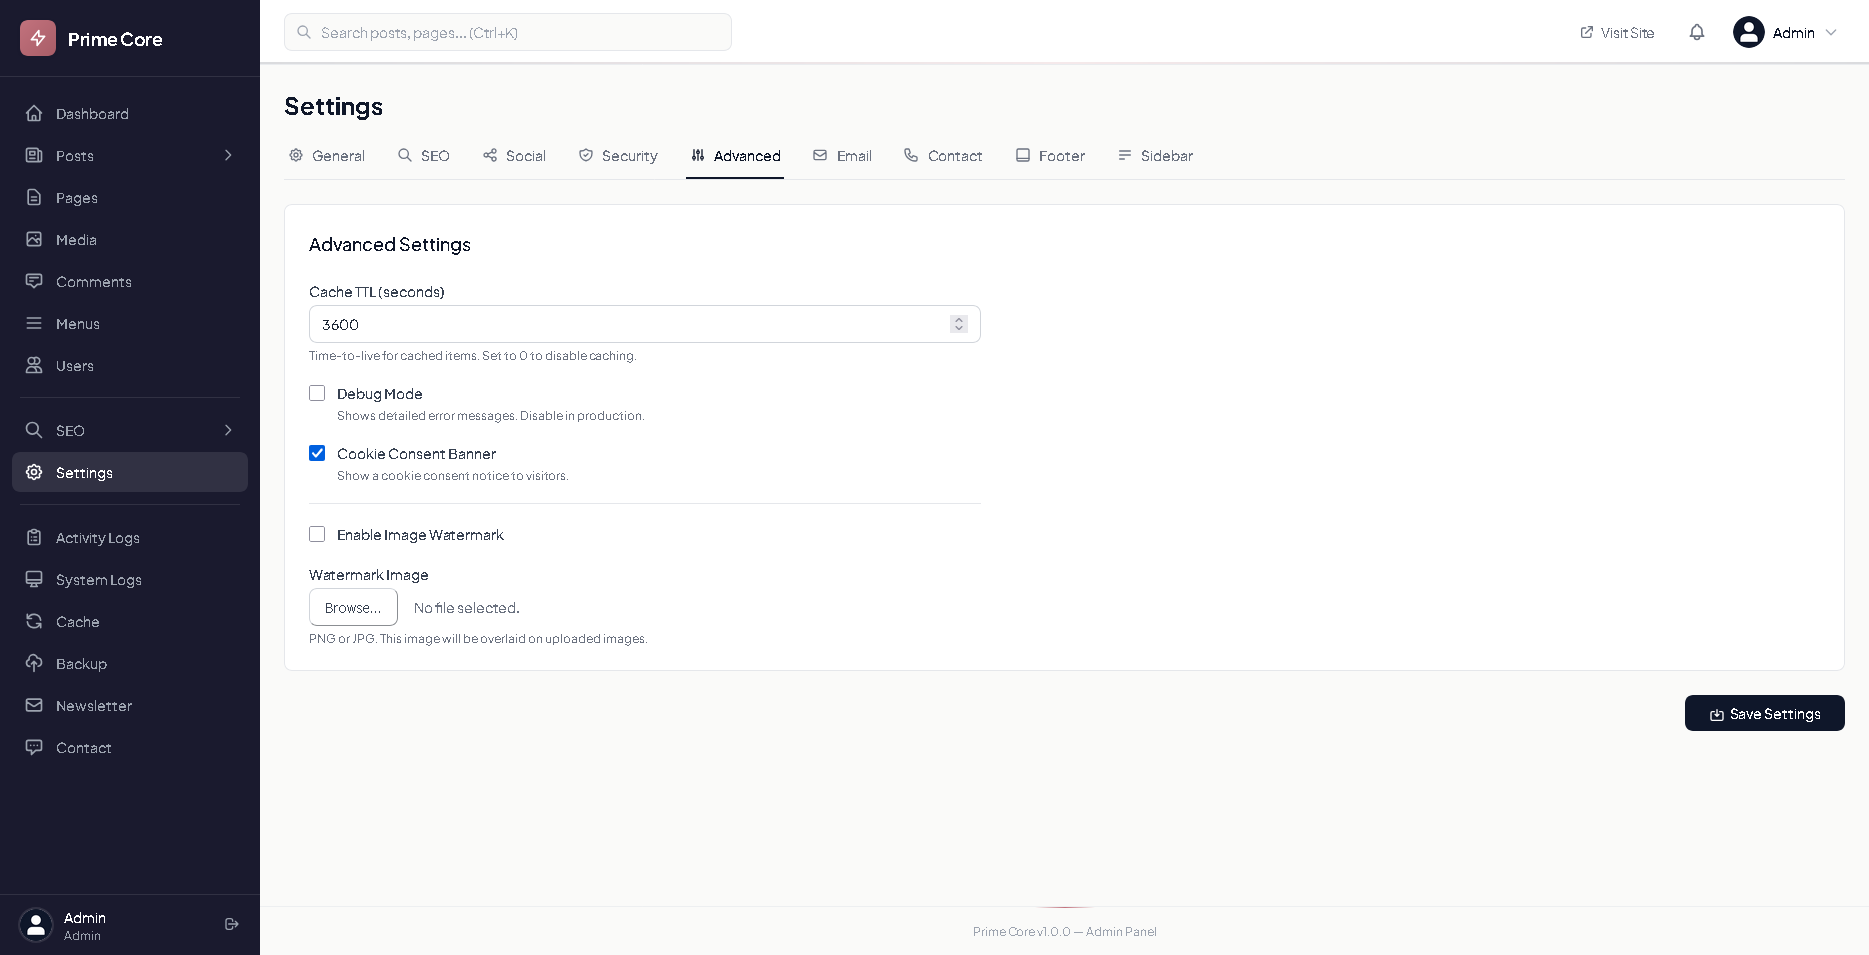Click the Save Settings button
The height and width of the screenshot is (955, 1869).
point(1764,714)
